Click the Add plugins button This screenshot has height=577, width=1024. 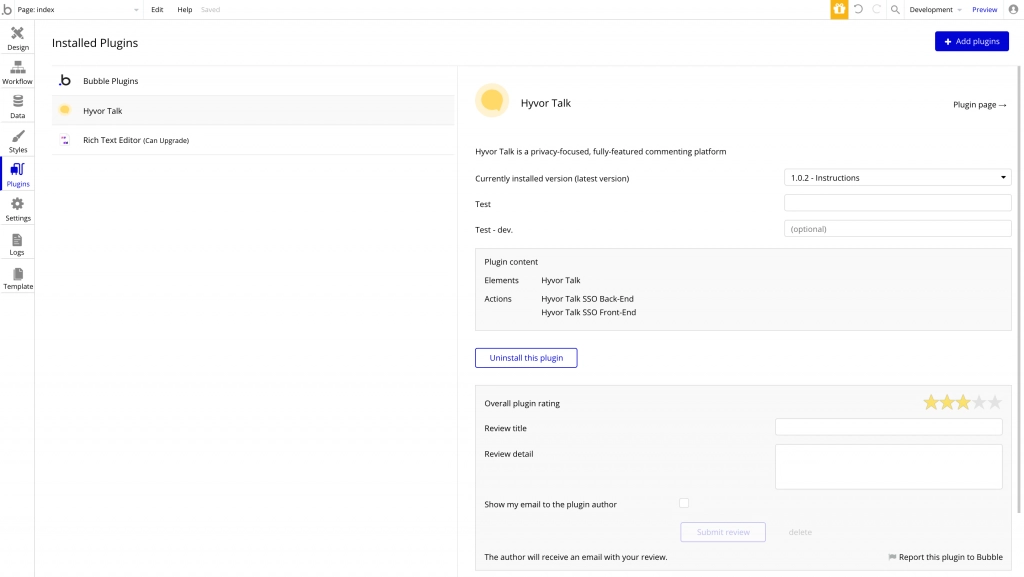(x=972, y=41)
